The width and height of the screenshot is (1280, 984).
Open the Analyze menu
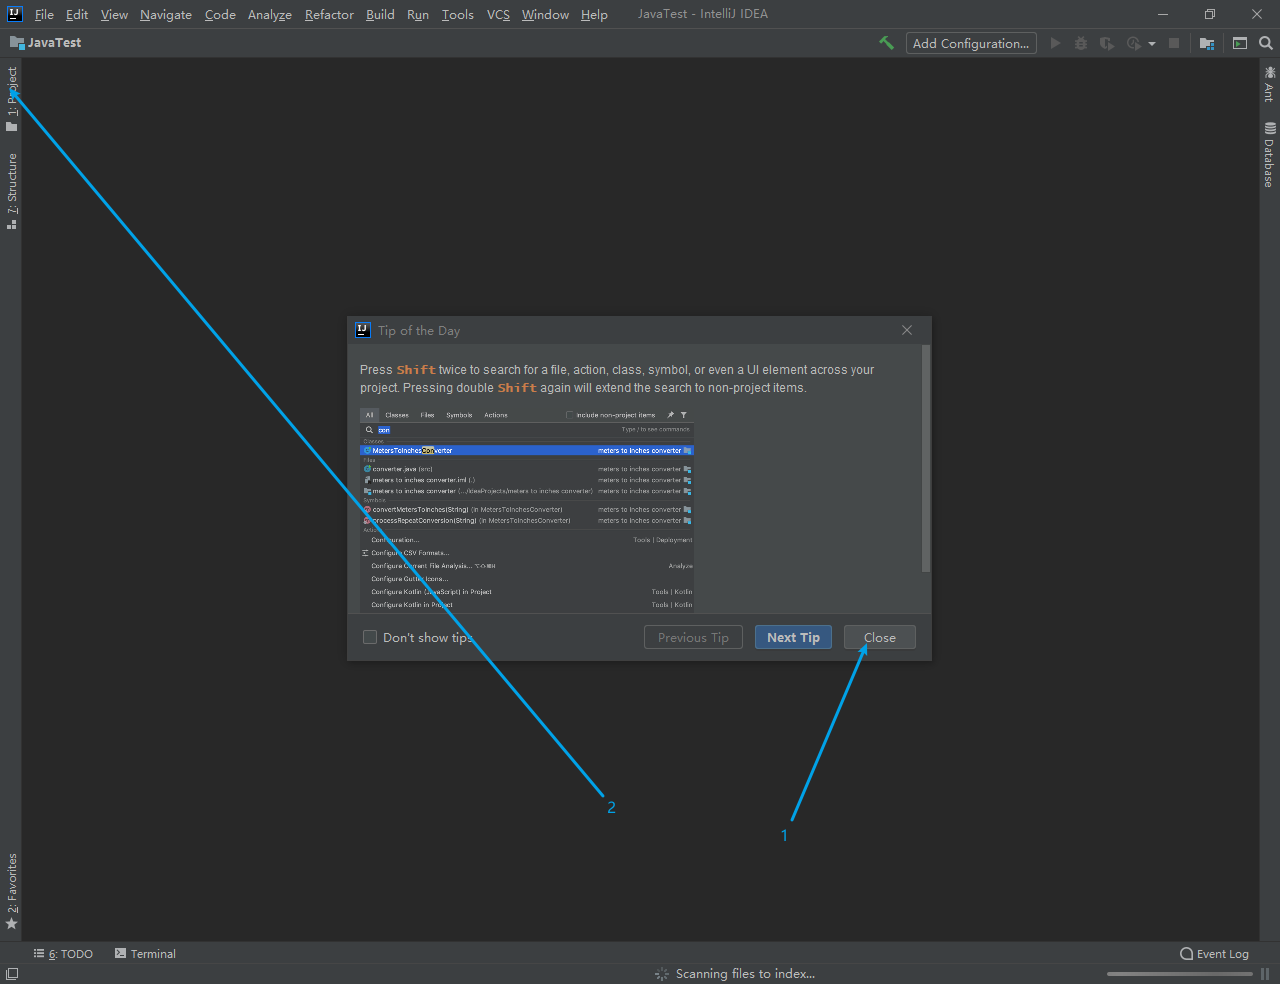[270, 15]
